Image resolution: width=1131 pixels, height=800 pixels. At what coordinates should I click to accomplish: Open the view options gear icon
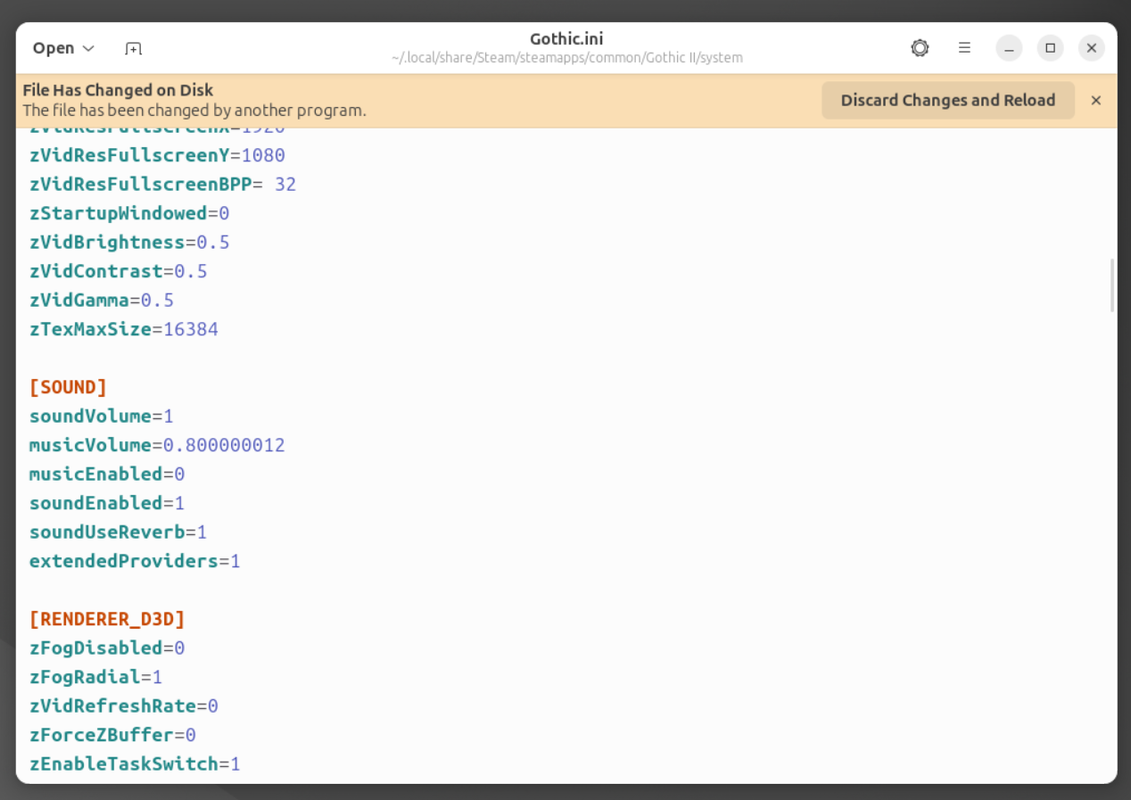[920, 48]
